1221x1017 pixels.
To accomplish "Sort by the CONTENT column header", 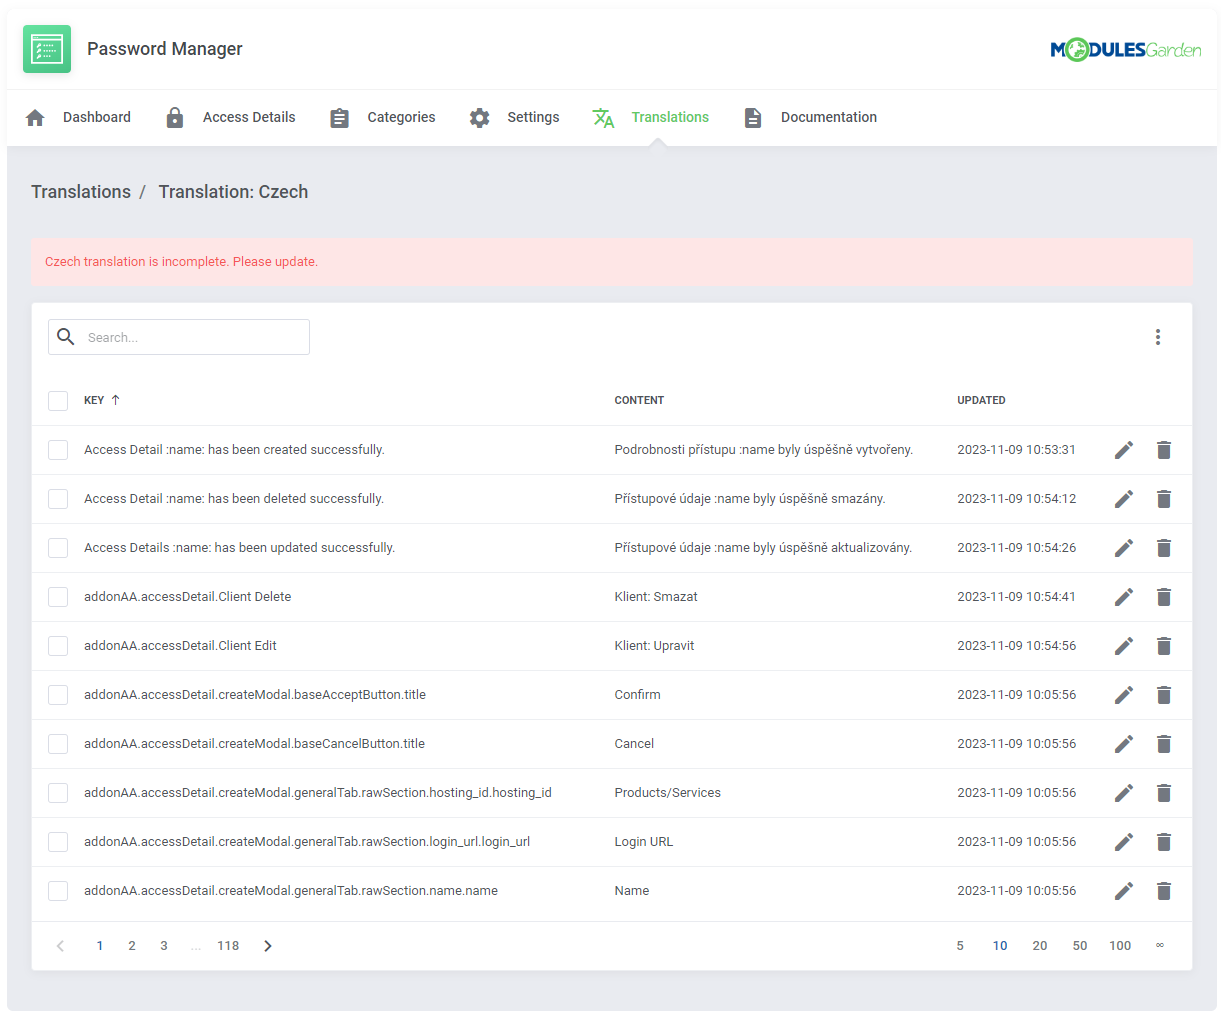I will click(x=639, y=400).
